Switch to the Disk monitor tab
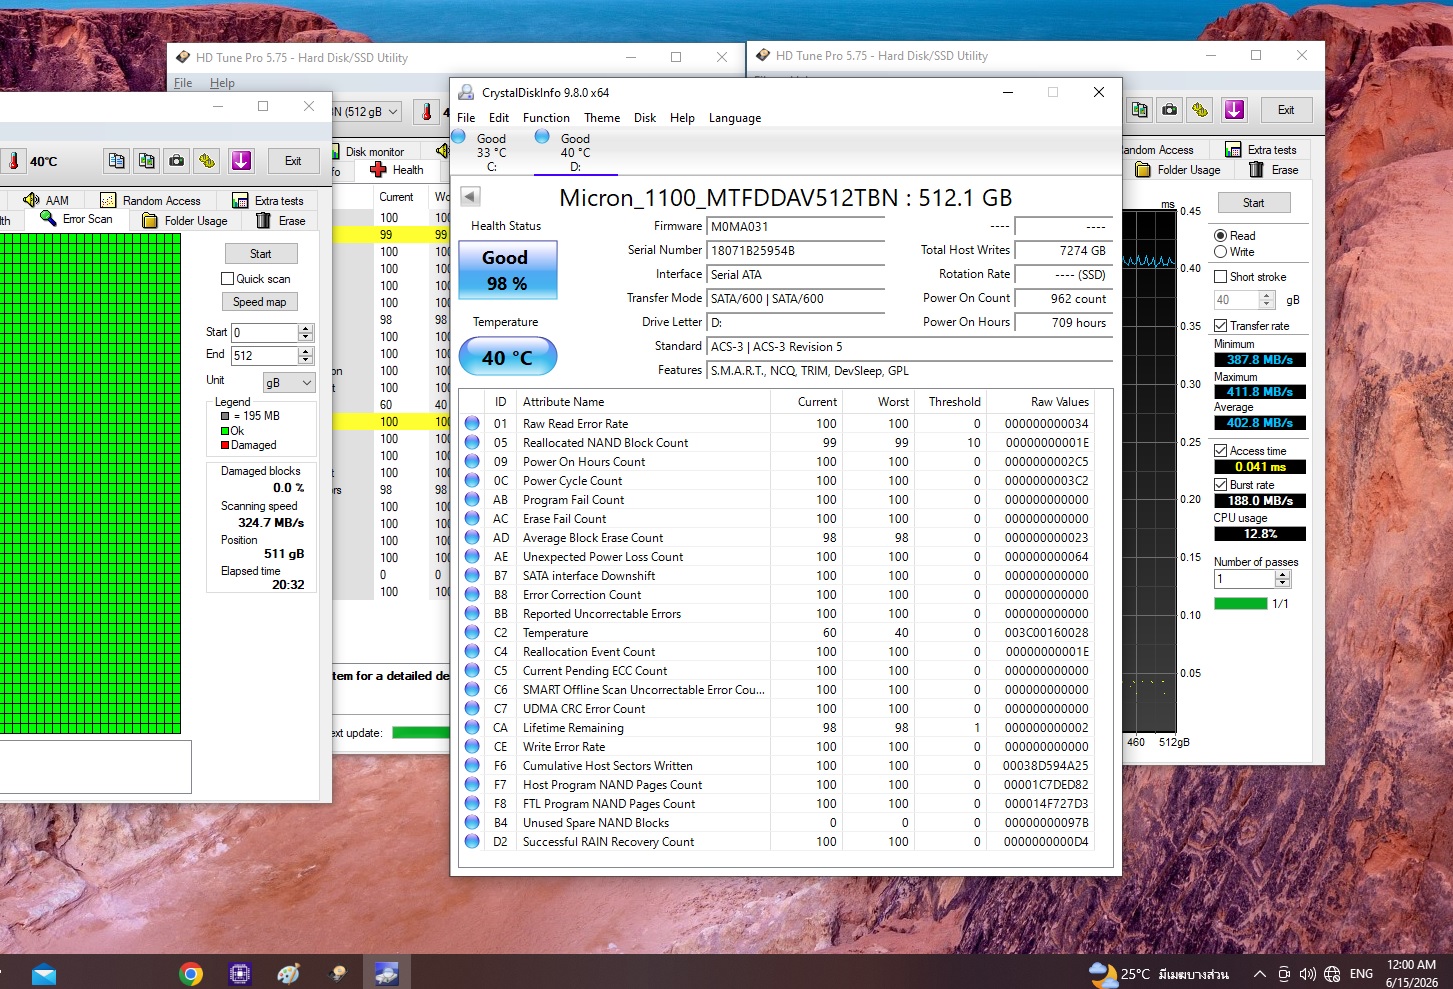The image size is (1453, 989). tap(375, 152)
